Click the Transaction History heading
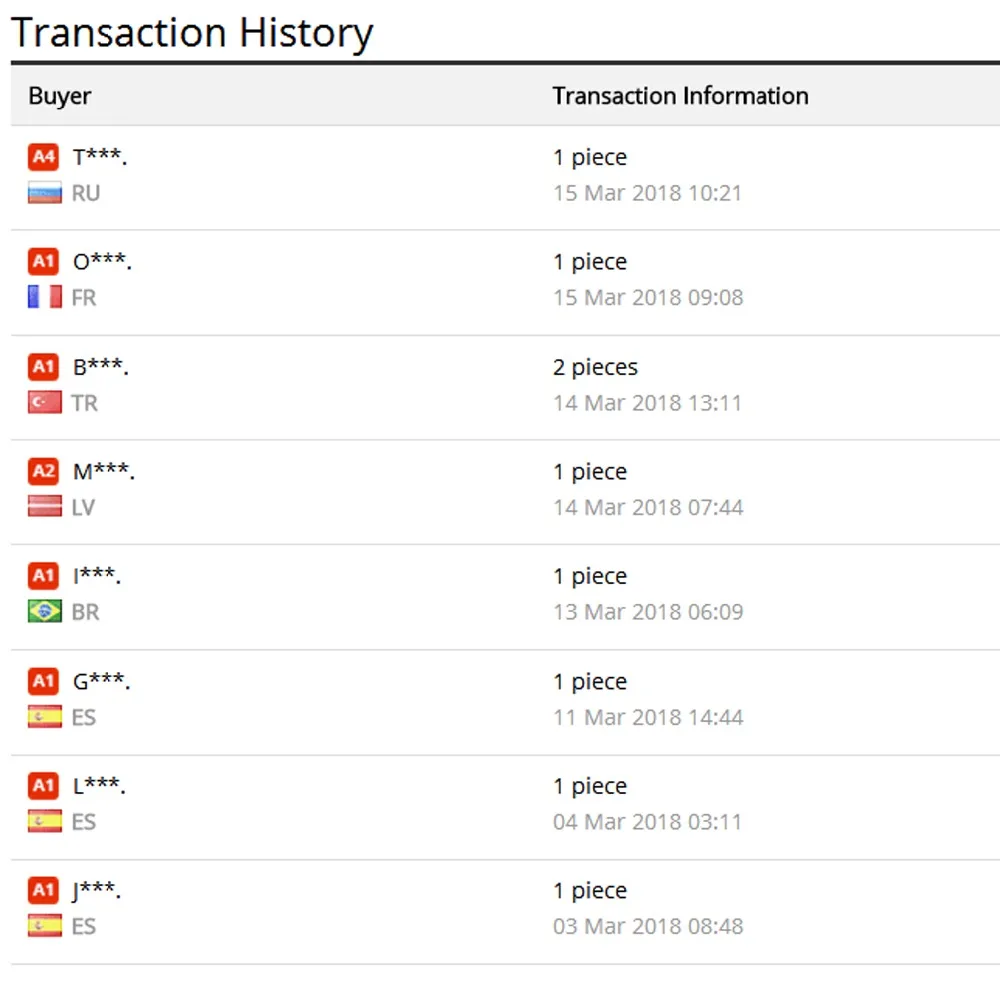Viewport: 1000px width, 1000px height. point(192,32)
